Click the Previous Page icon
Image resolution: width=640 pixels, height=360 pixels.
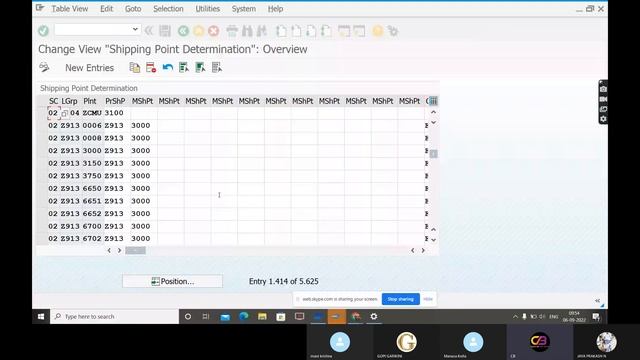coord(296,31)
